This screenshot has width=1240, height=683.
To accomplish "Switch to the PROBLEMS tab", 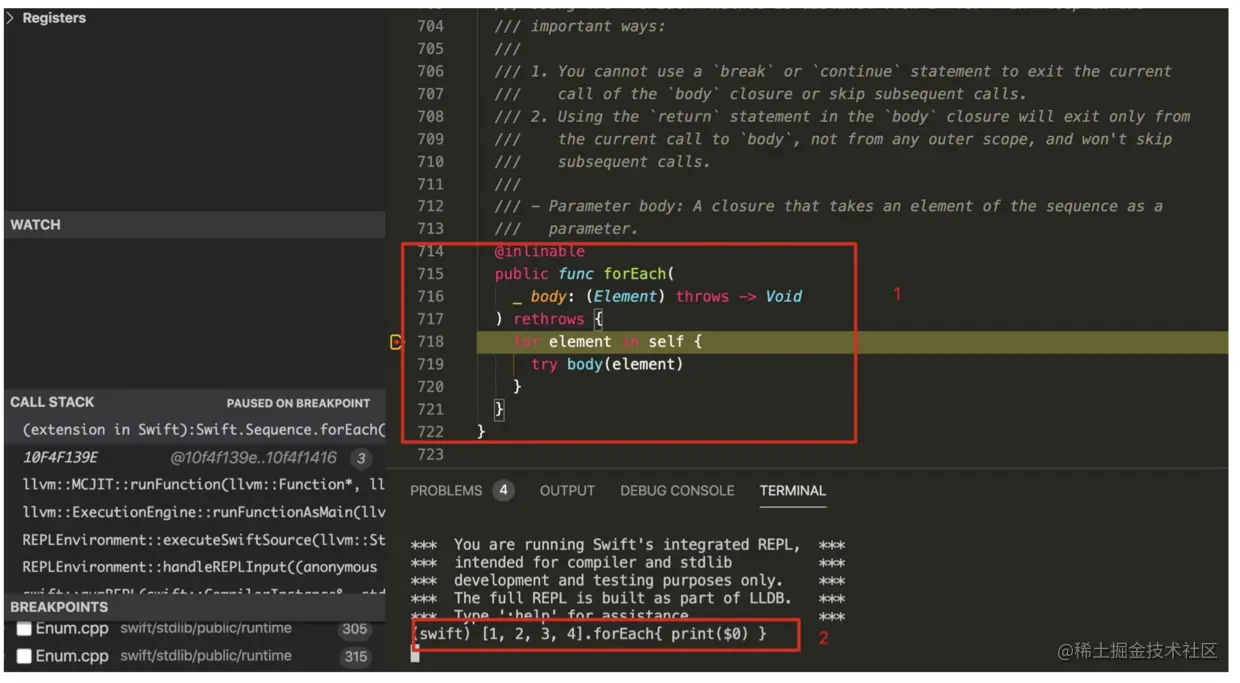I will click(446, 491).
